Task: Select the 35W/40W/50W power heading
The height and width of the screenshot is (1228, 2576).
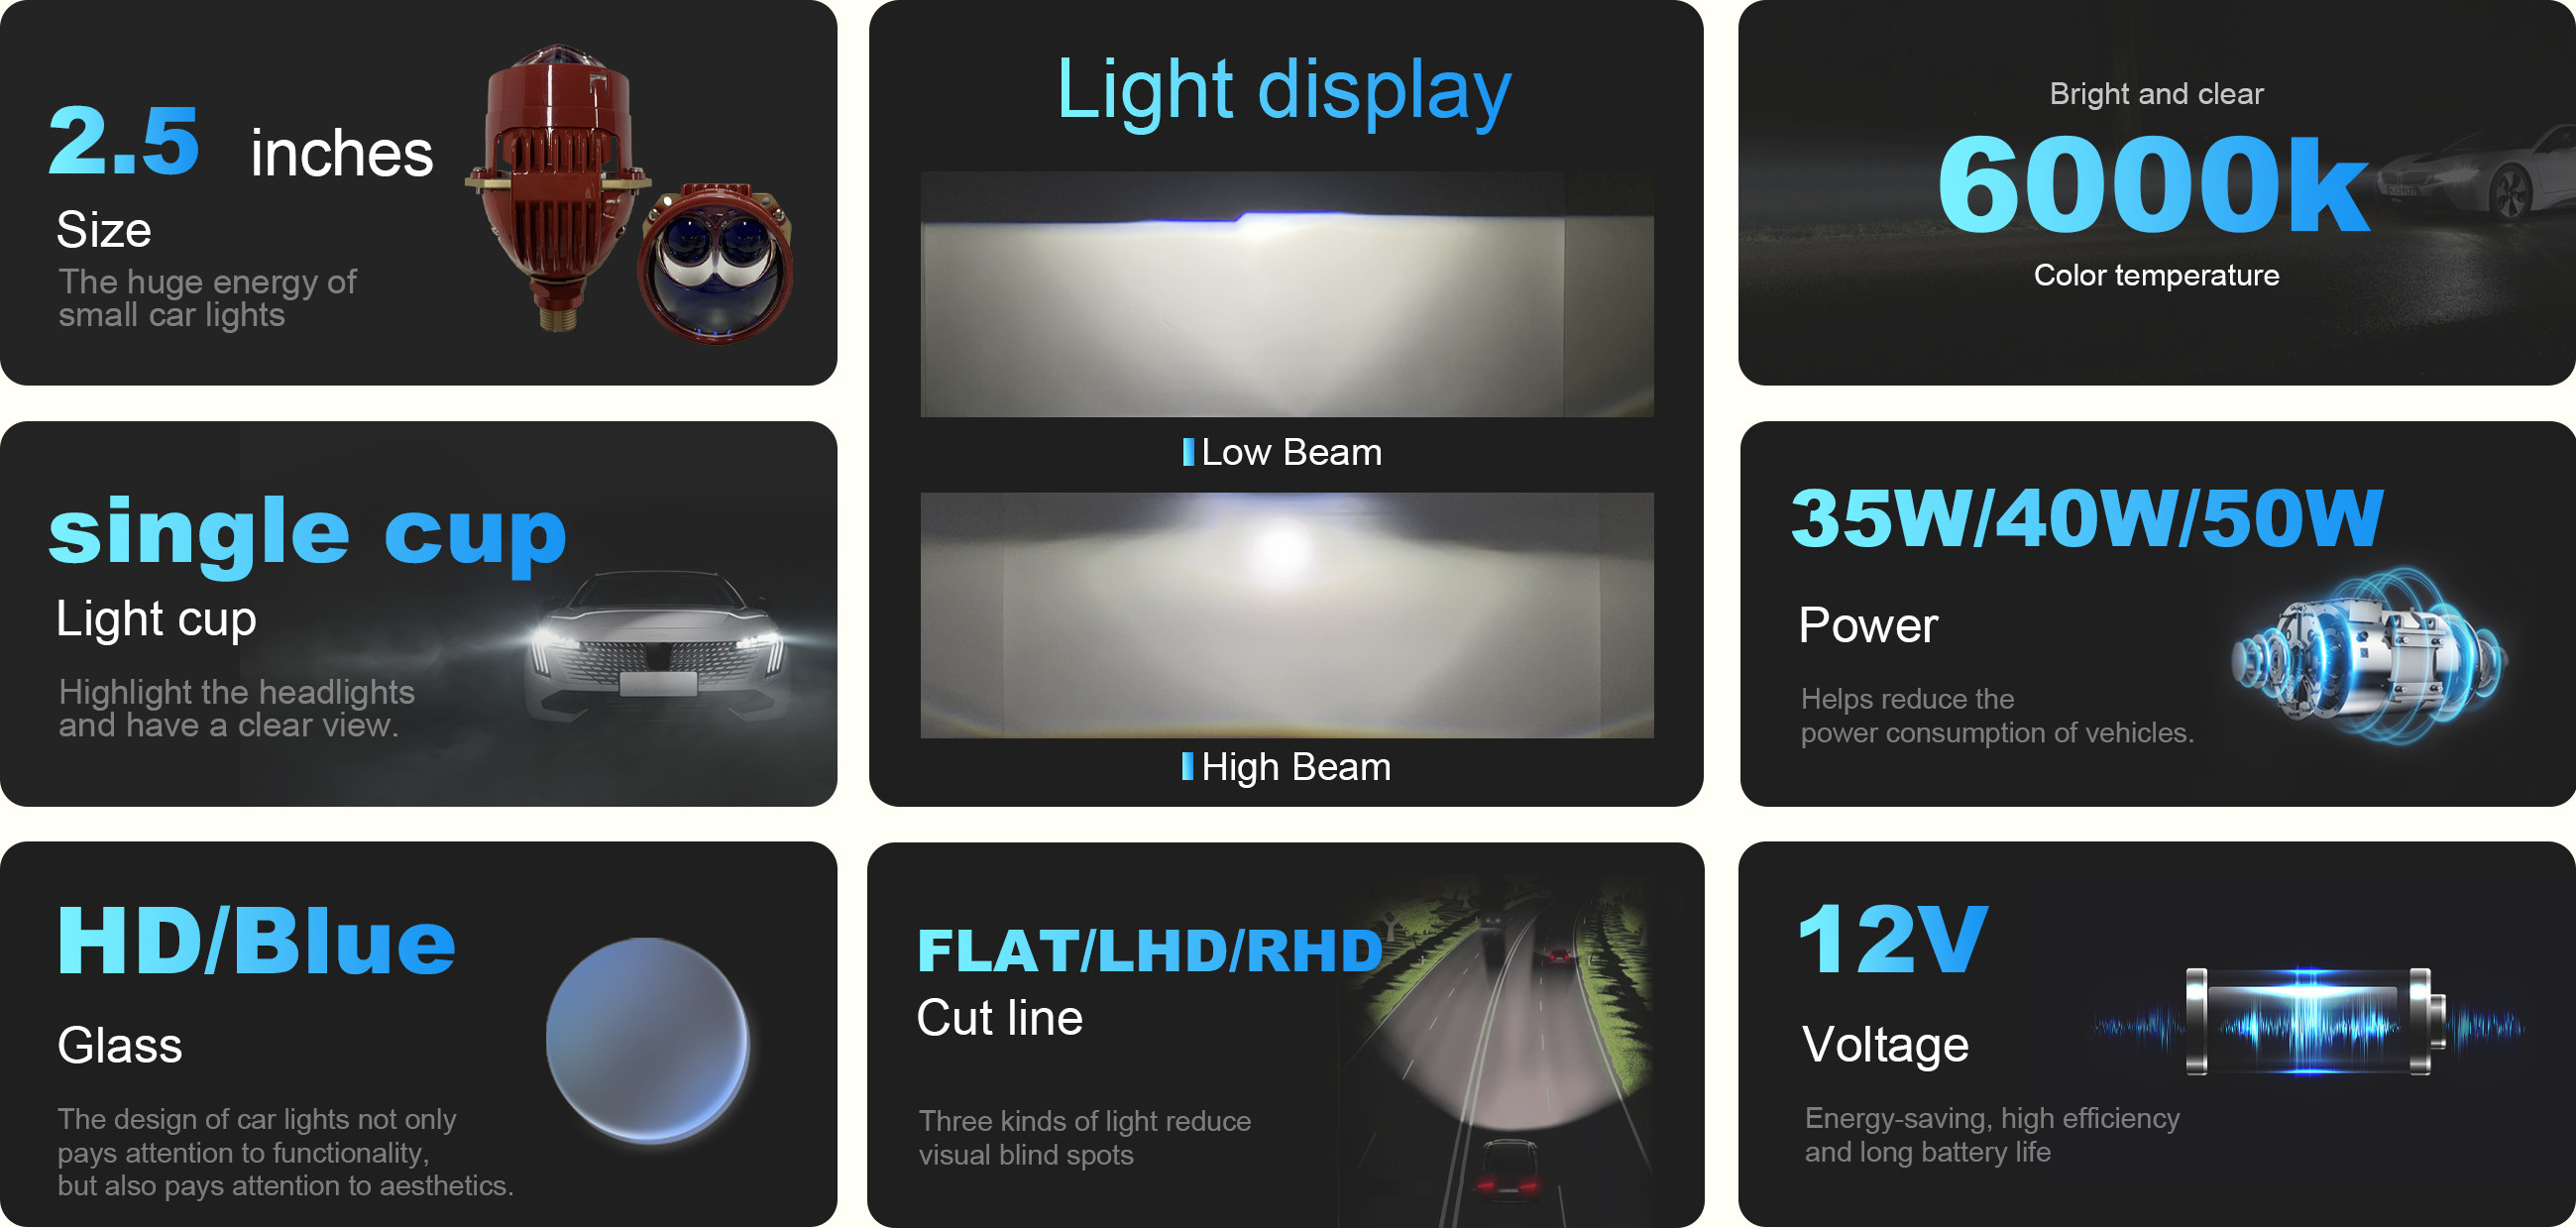Action: point(2086,518)
